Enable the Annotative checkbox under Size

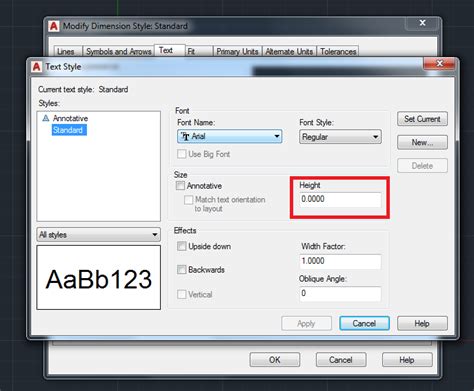tap(180, 186)
